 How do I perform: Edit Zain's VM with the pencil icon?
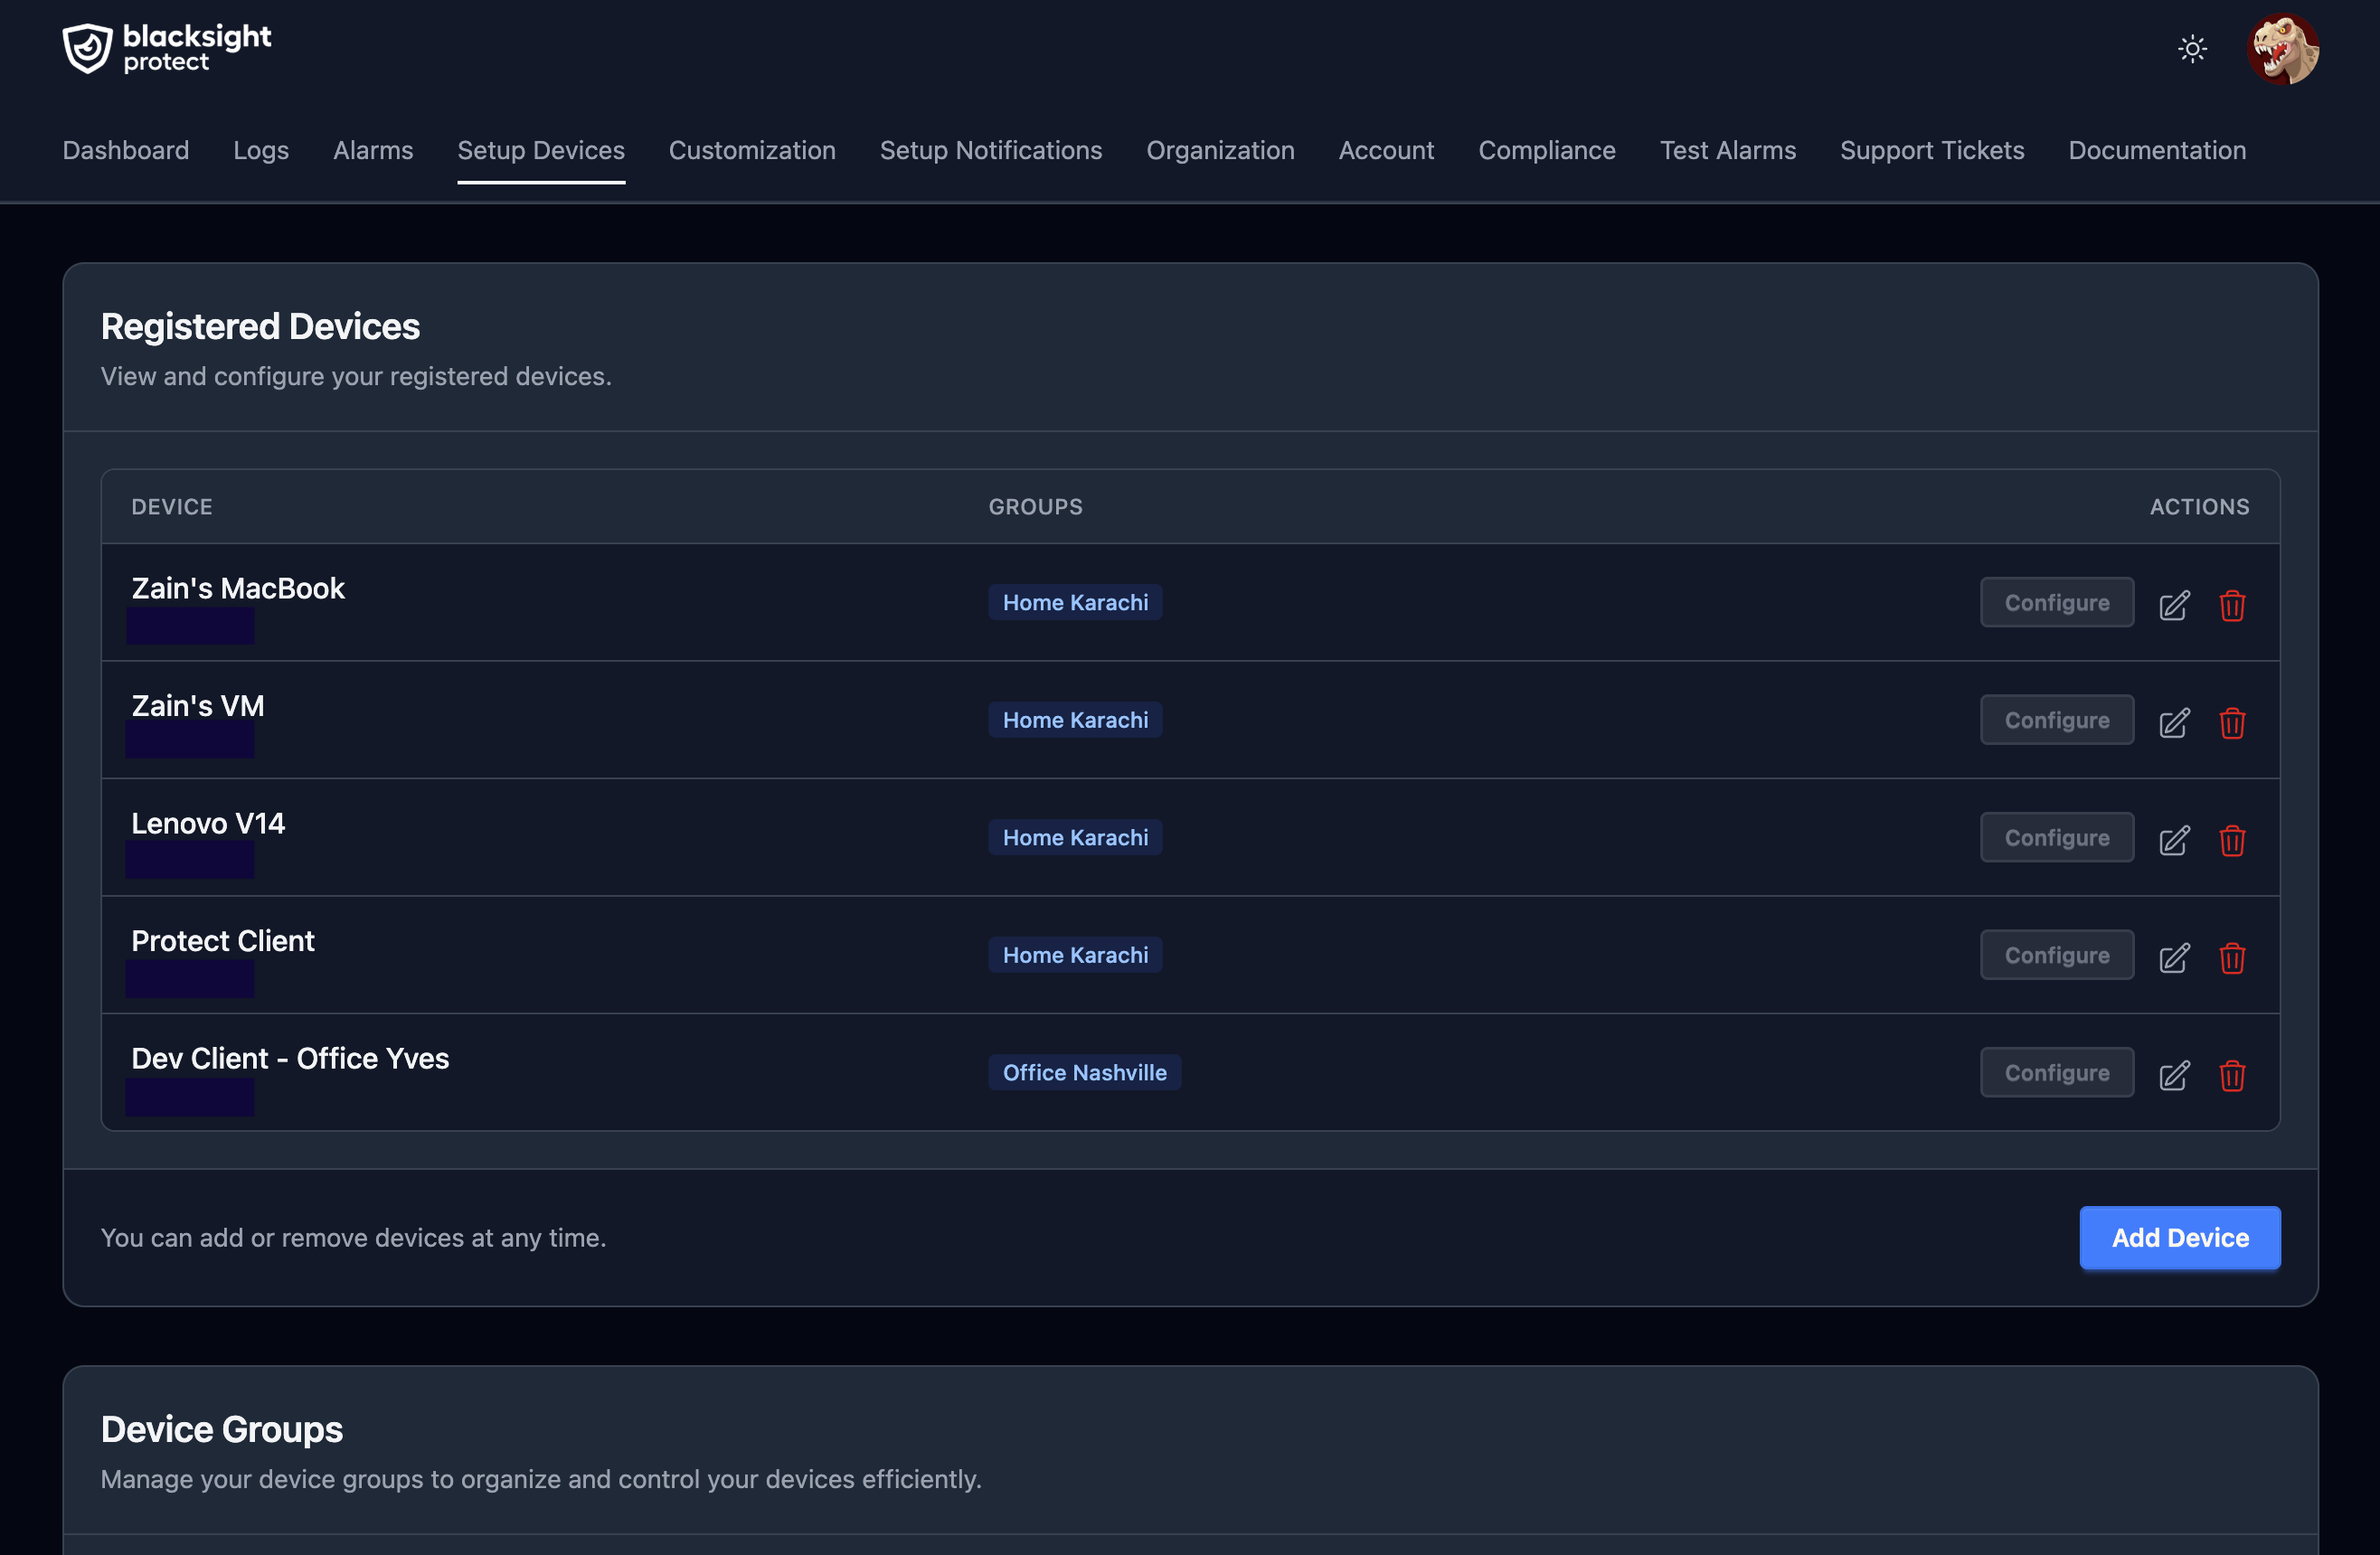pos(2174,722)
